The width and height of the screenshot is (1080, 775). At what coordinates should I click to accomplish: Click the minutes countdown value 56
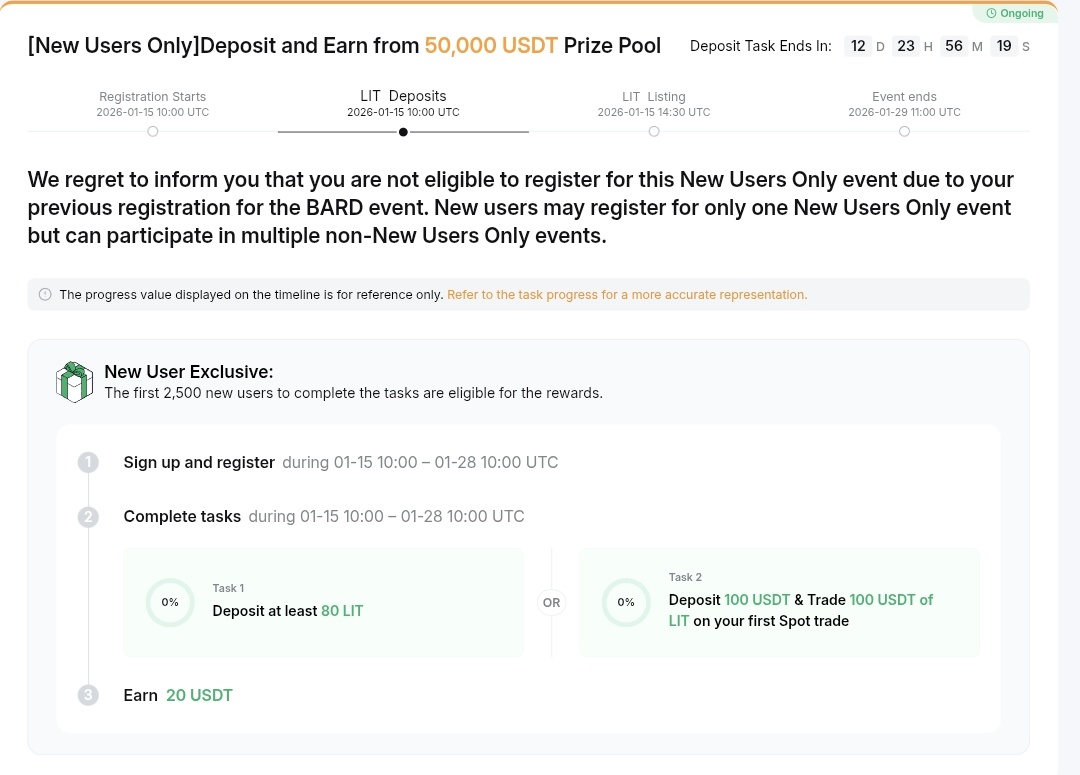click(x=954, y=46)
